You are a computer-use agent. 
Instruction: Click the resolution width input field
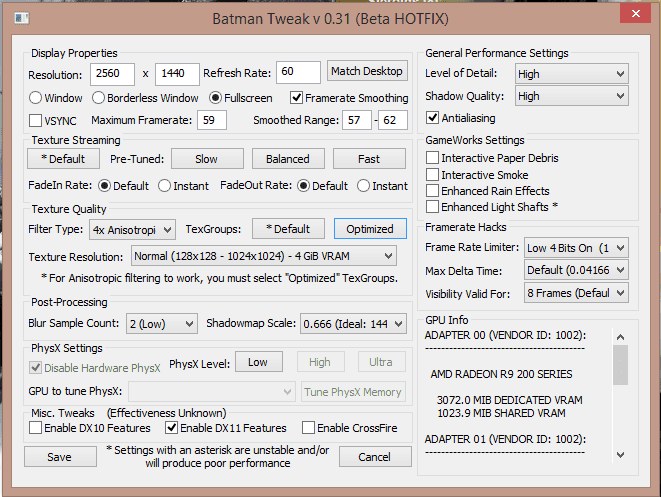112,73
